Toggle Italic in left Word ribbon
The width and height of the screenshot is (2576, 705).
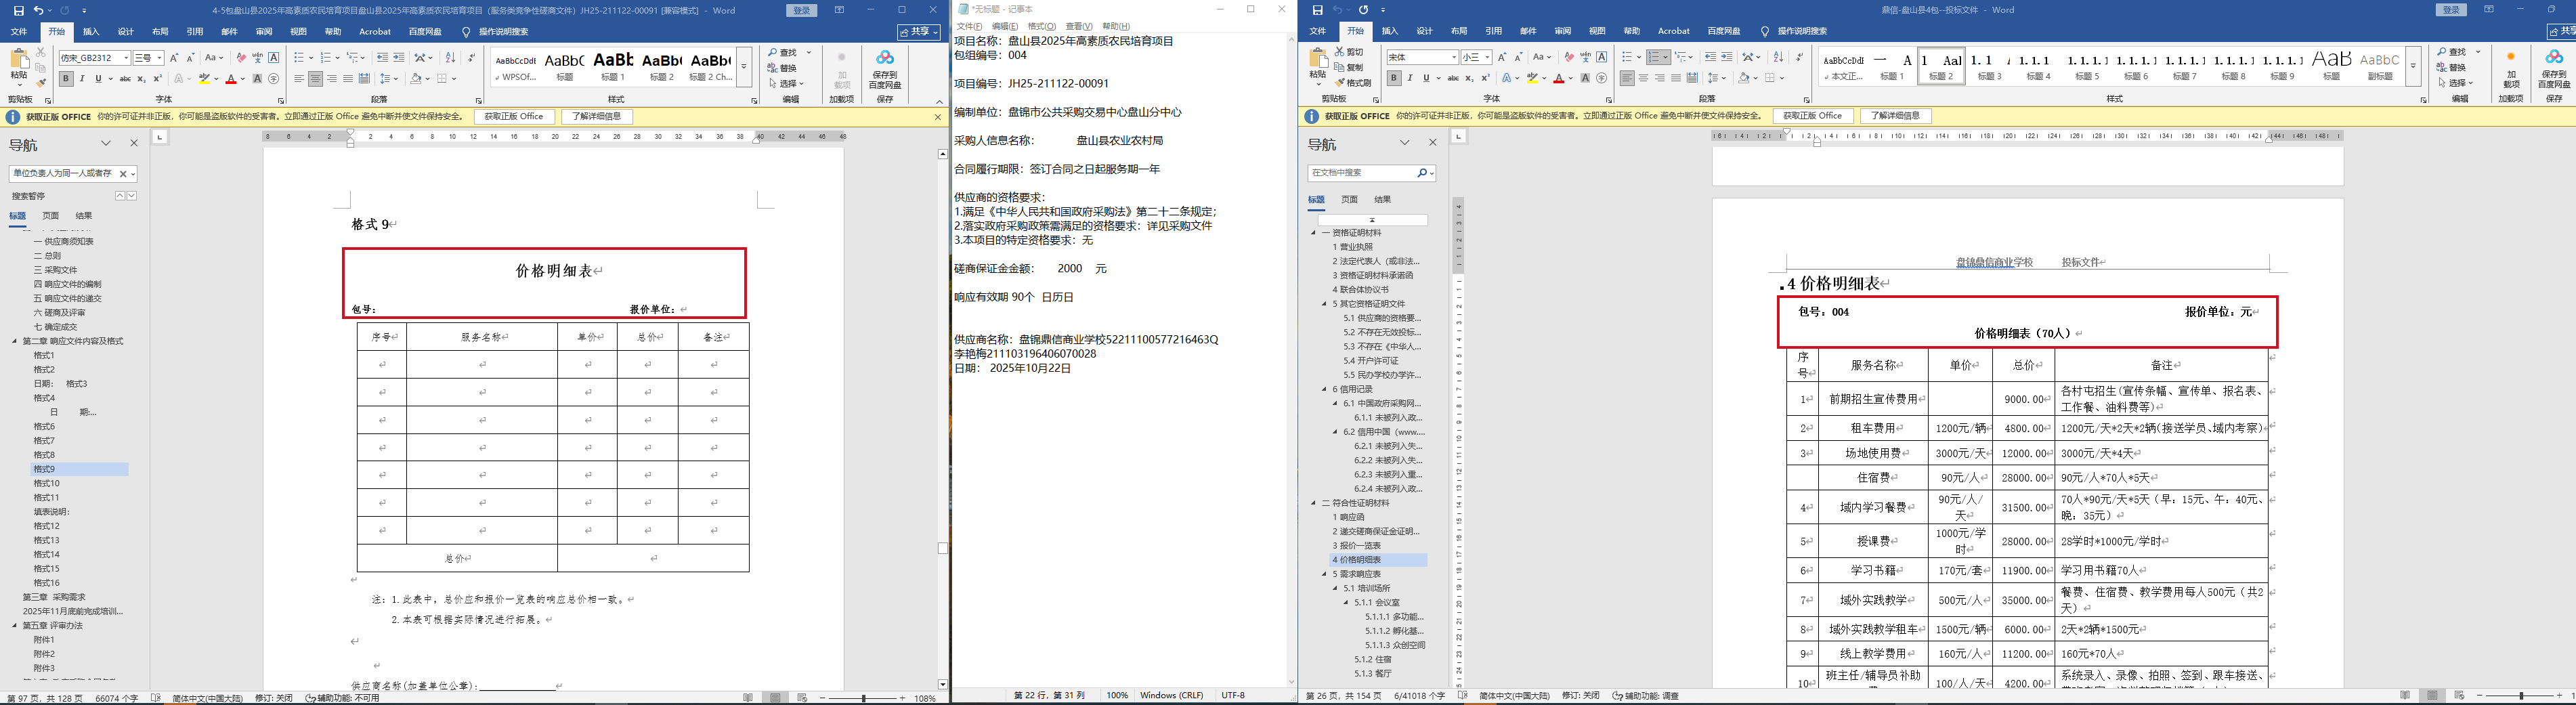pos(82,79)
